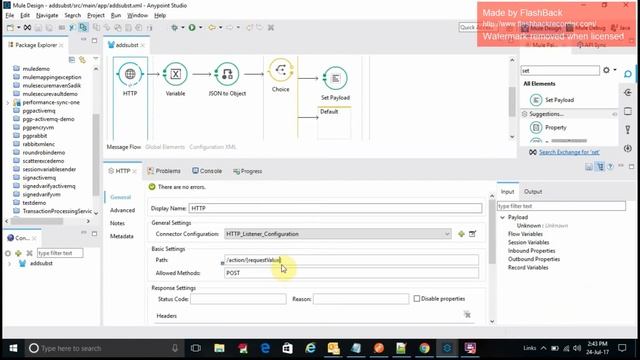Select the scatterexcedemo project
The height and width of the screenshot is (360, 640).
click(x=43, y=161)
